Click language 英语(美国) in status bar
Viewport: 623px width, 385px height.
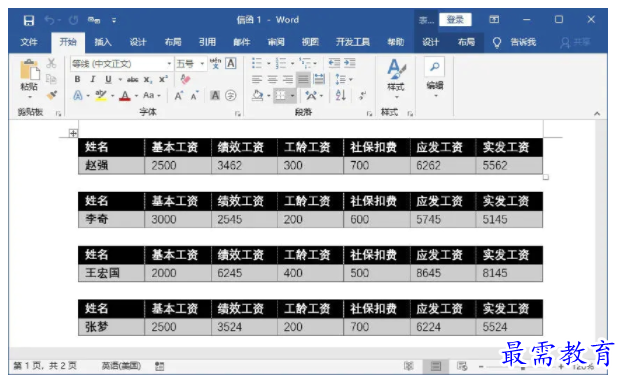point(121,366)
